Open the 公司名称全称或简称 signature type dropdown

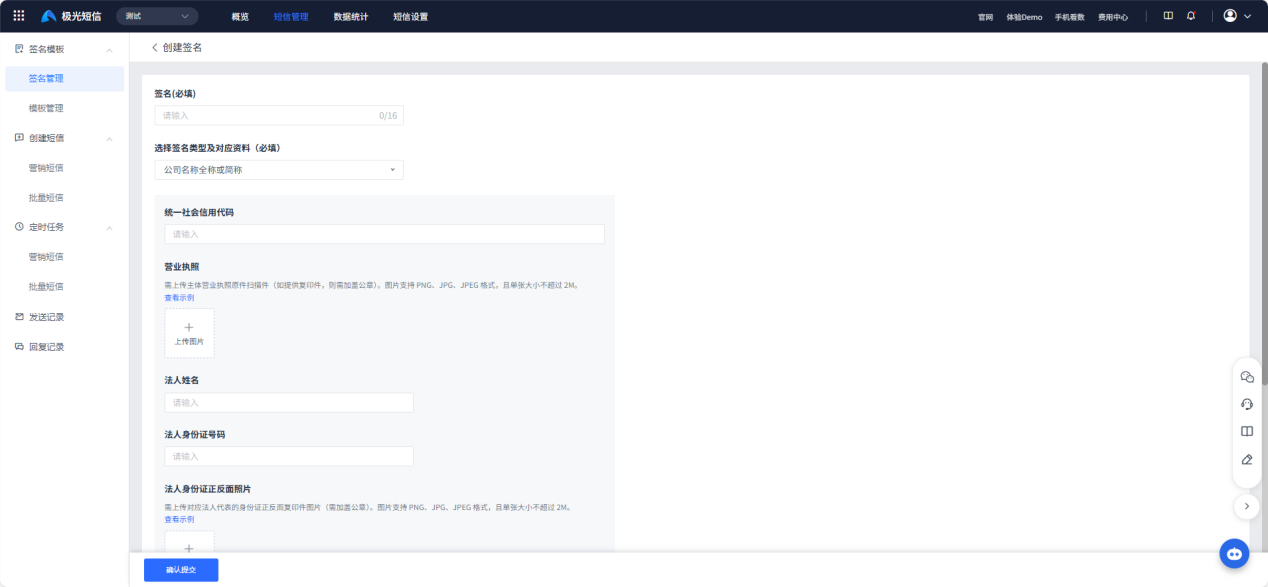point(279,170)
